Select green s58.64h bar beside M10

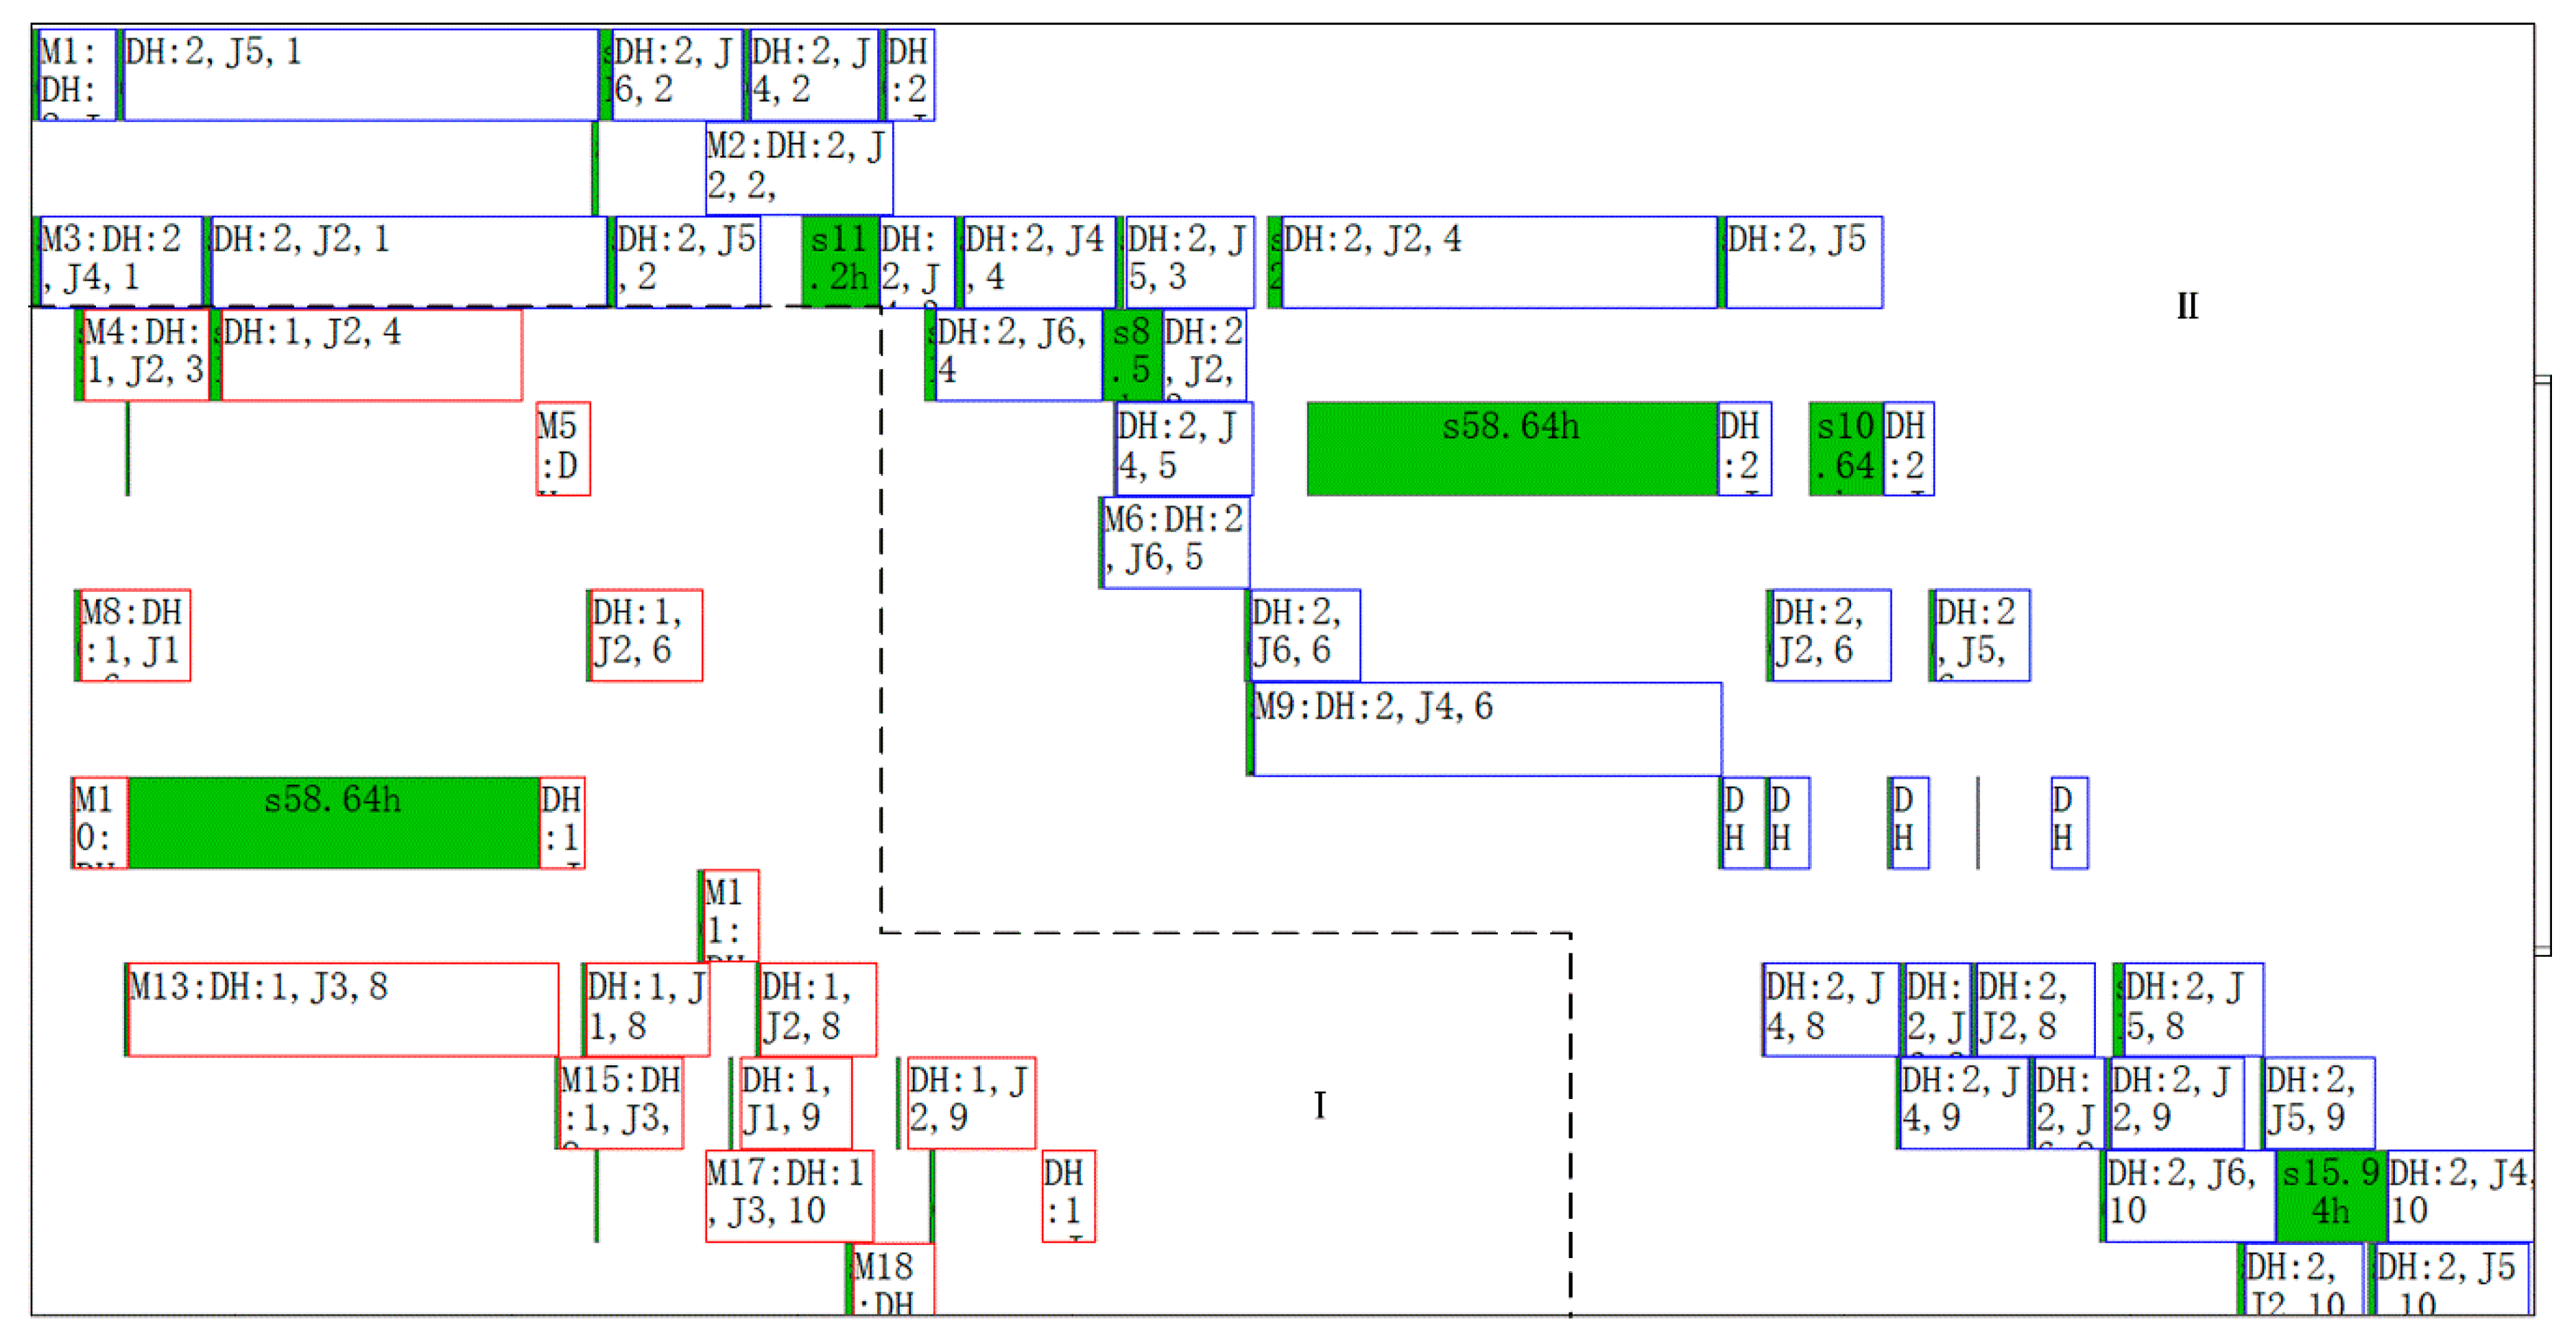tap(333, 822)
